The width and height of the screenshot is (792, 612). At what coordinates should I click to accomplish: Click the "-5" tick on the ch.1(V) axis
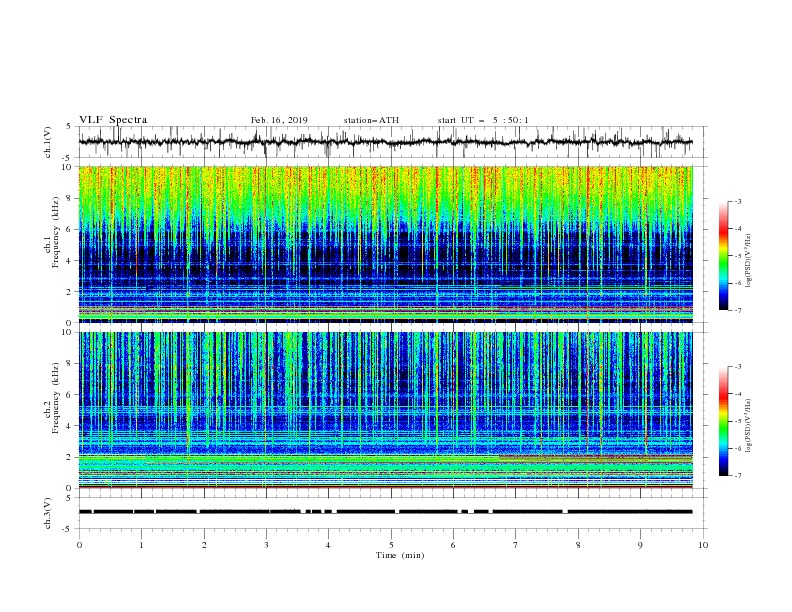click(68, 158)
